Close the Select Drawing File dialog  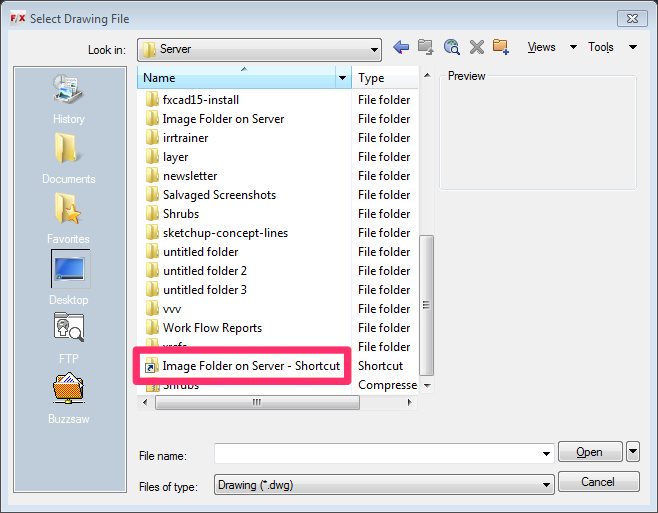click(x=632, y=18)
